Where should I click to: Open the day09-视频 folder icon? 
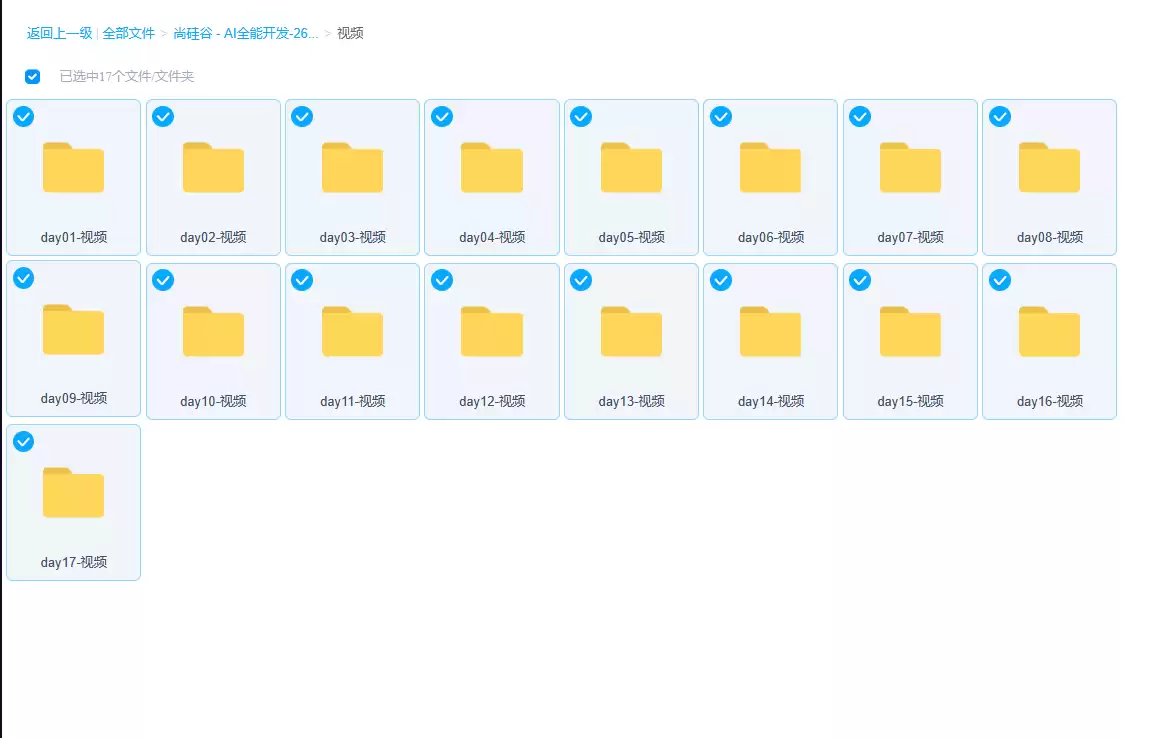coord(74,330)
